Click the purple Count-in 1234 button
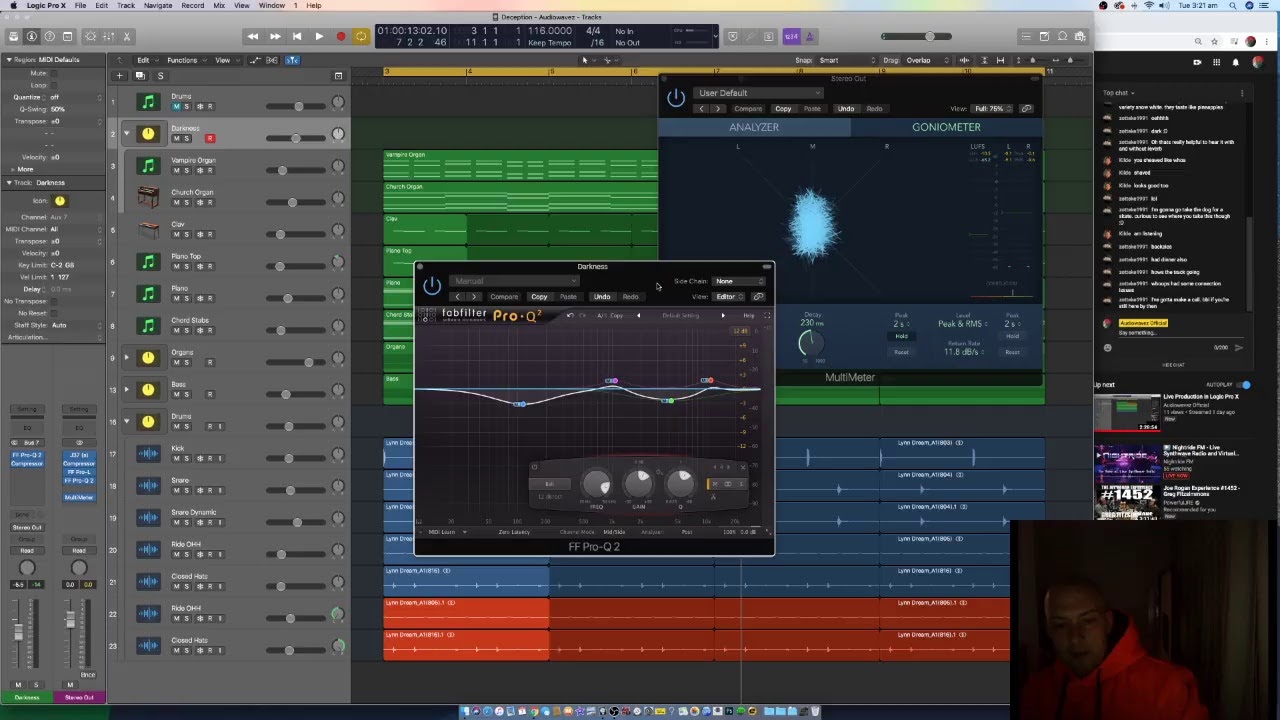 tap(791, 36)
